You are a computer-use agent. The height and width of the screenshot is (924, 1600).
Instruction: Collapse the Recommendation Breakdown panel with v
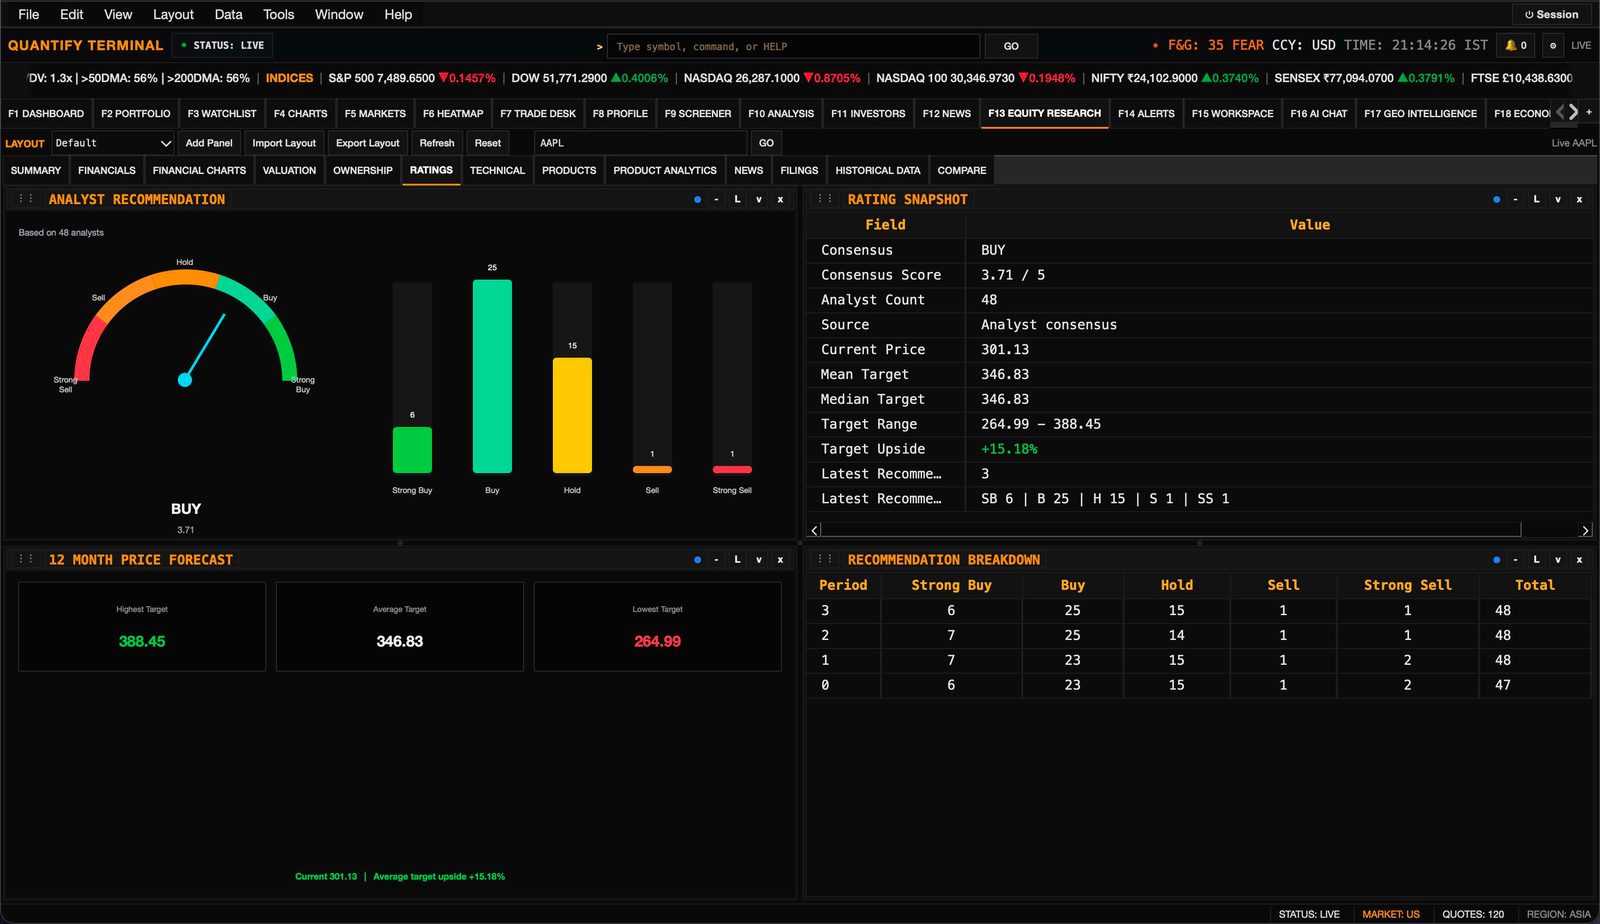pos(1558,559)
